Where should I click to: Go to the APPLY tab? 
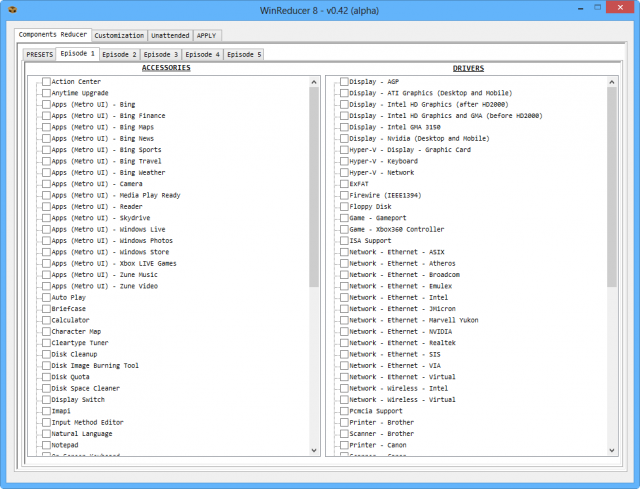pos(207,35)
